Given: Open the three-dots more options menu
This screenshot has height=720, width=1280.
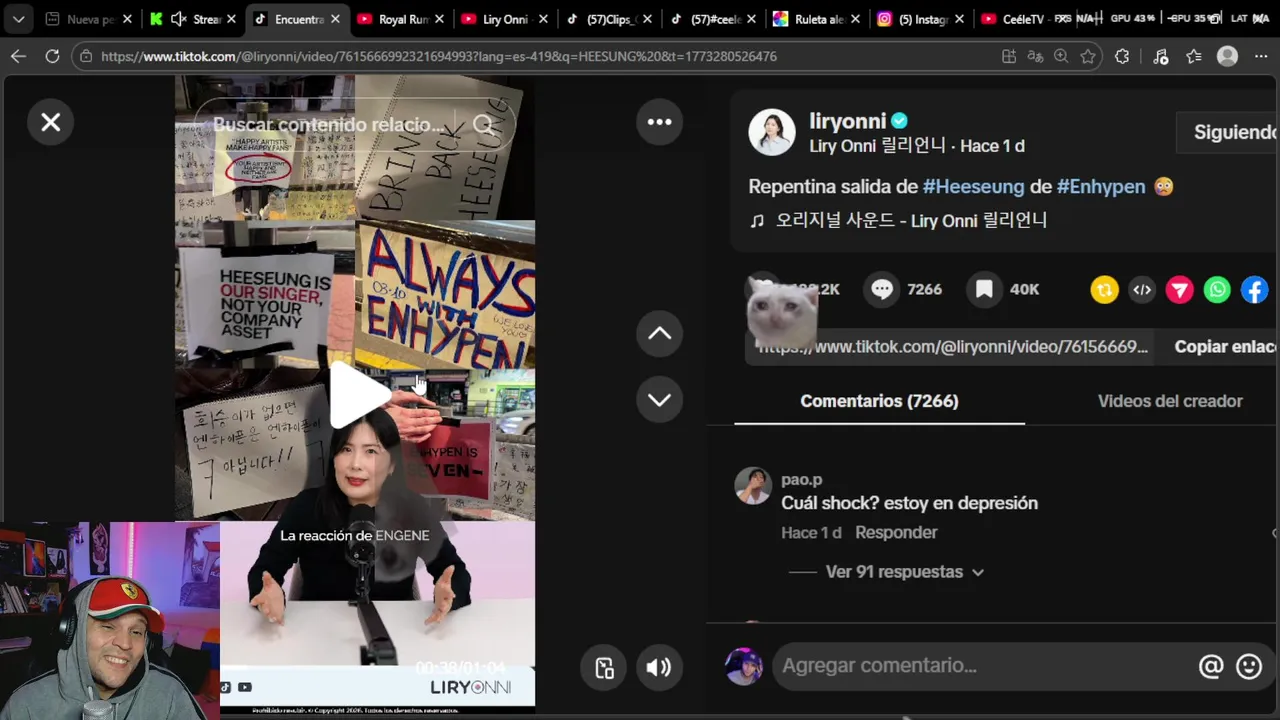Looking at the screenshot, I should tap(659, 122).
